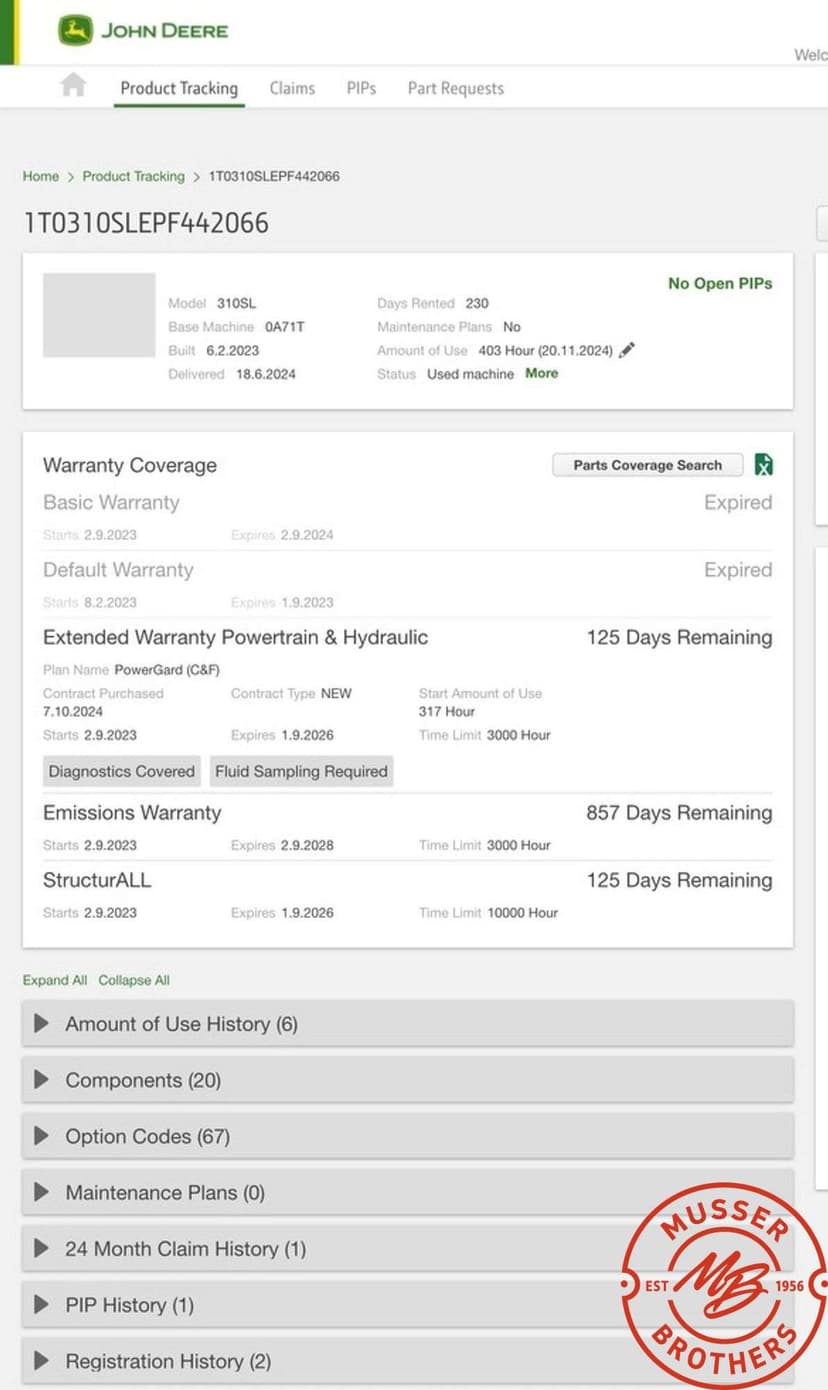Screen dimensions: 828x1390
Task: Click the More link next to Status
Action: pyautogui.click(x=542, y=373)
